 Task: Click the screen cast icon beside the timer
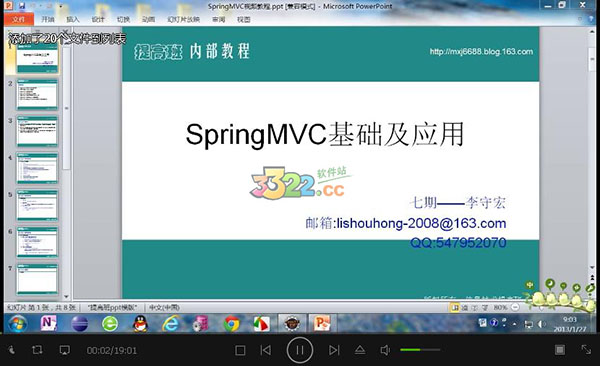tap(65, 350)
